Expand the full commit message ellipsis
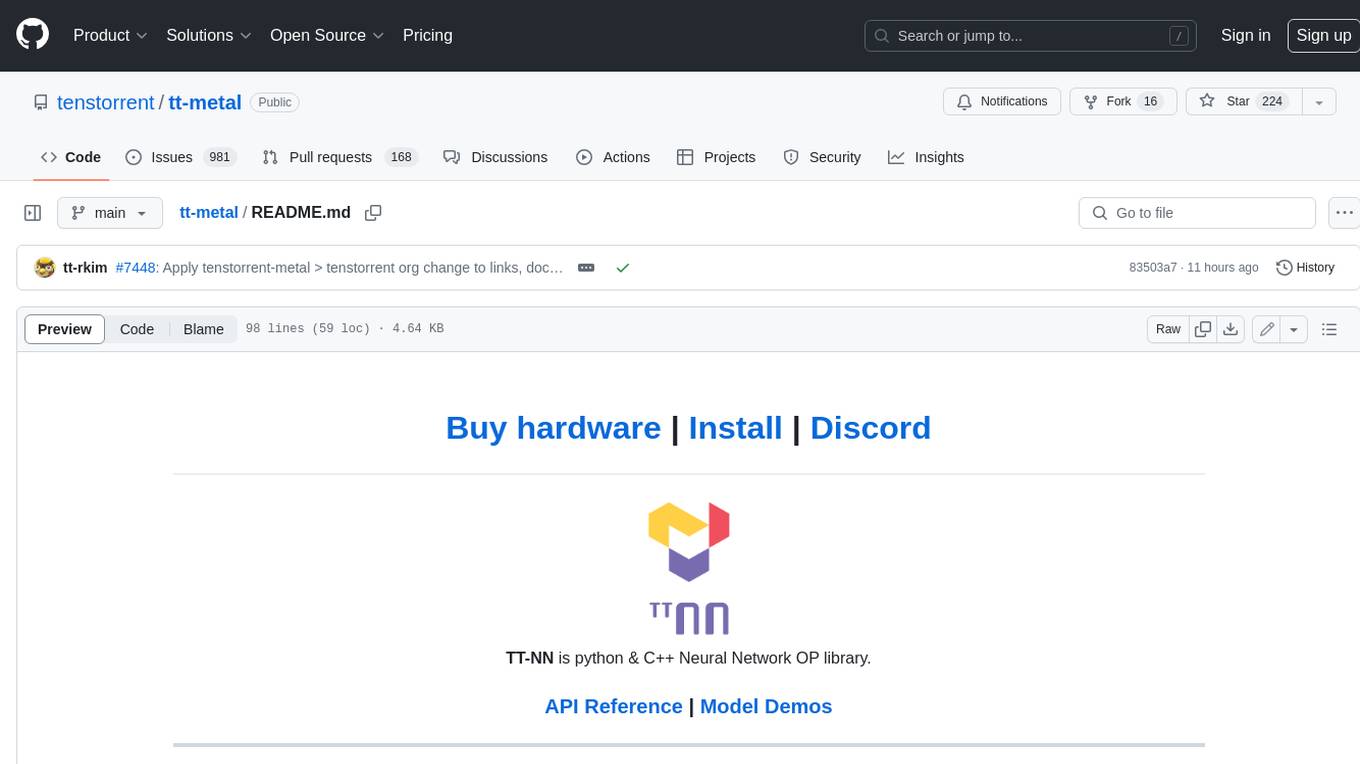 (587, 268)
